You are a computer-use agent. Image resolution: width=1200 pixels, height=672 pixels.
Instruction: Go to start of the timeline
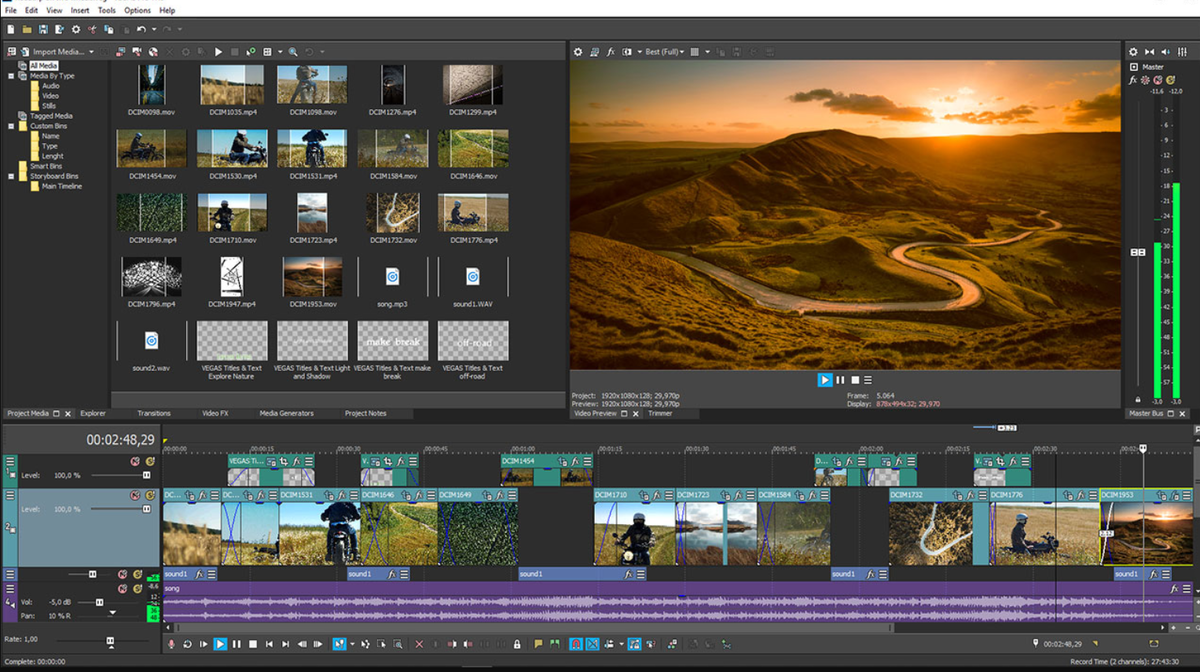click(269, 644)
